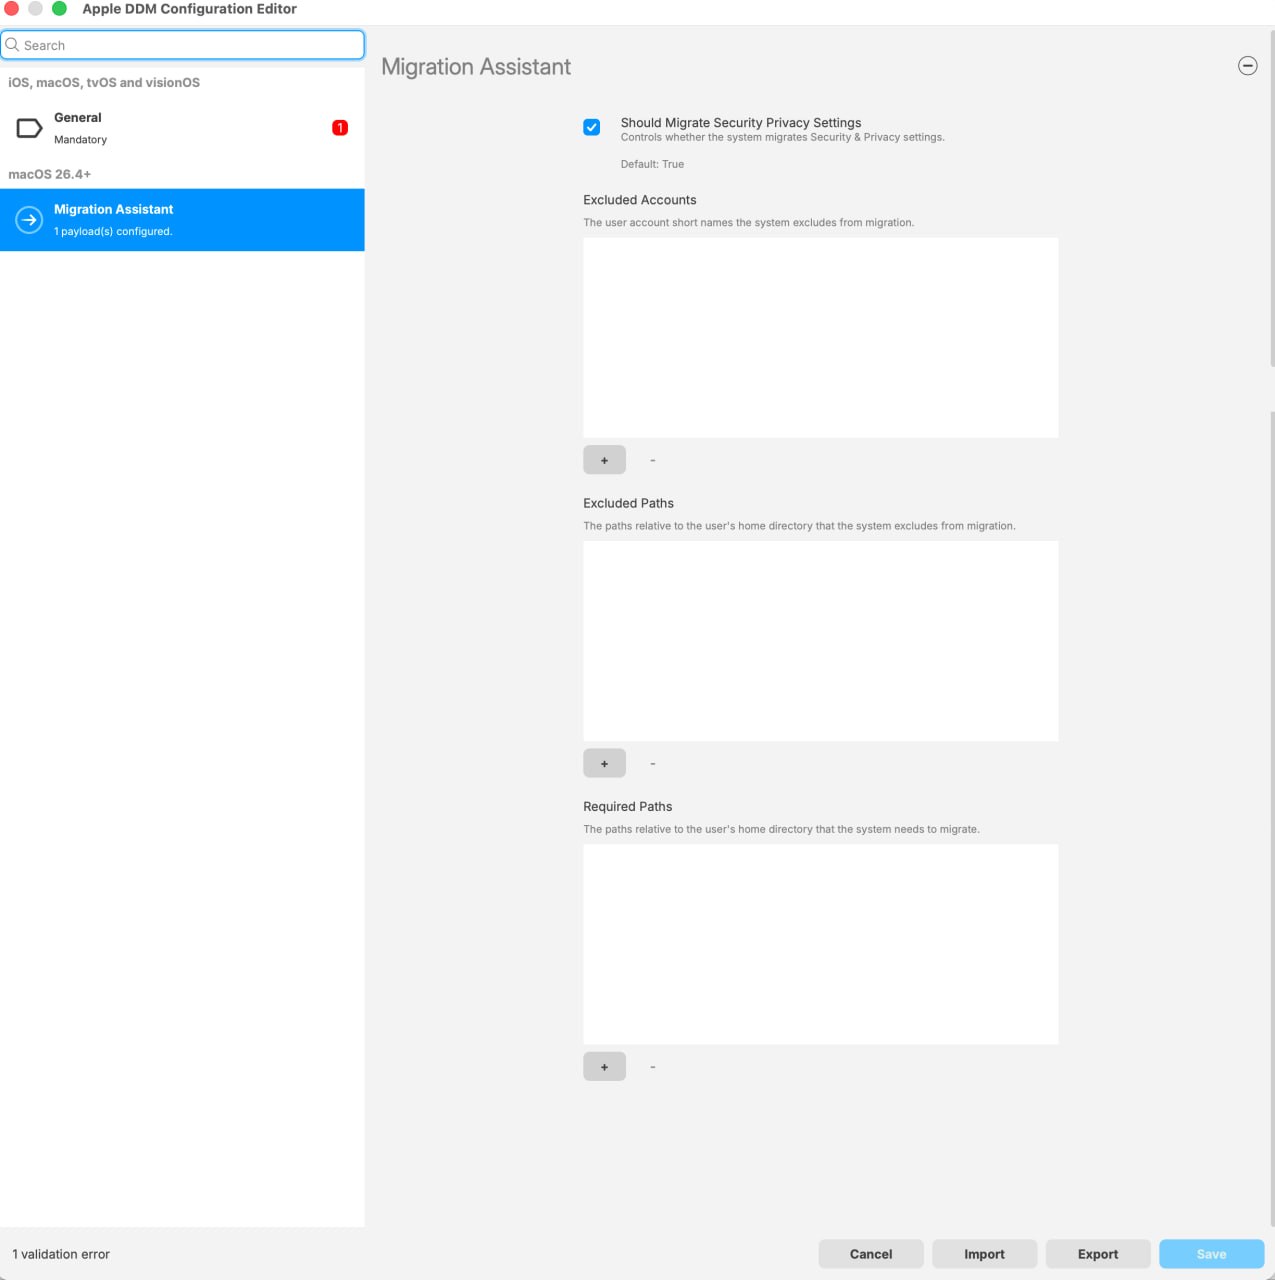Click the 'macOS 26.4+' section header

[50, 174]
